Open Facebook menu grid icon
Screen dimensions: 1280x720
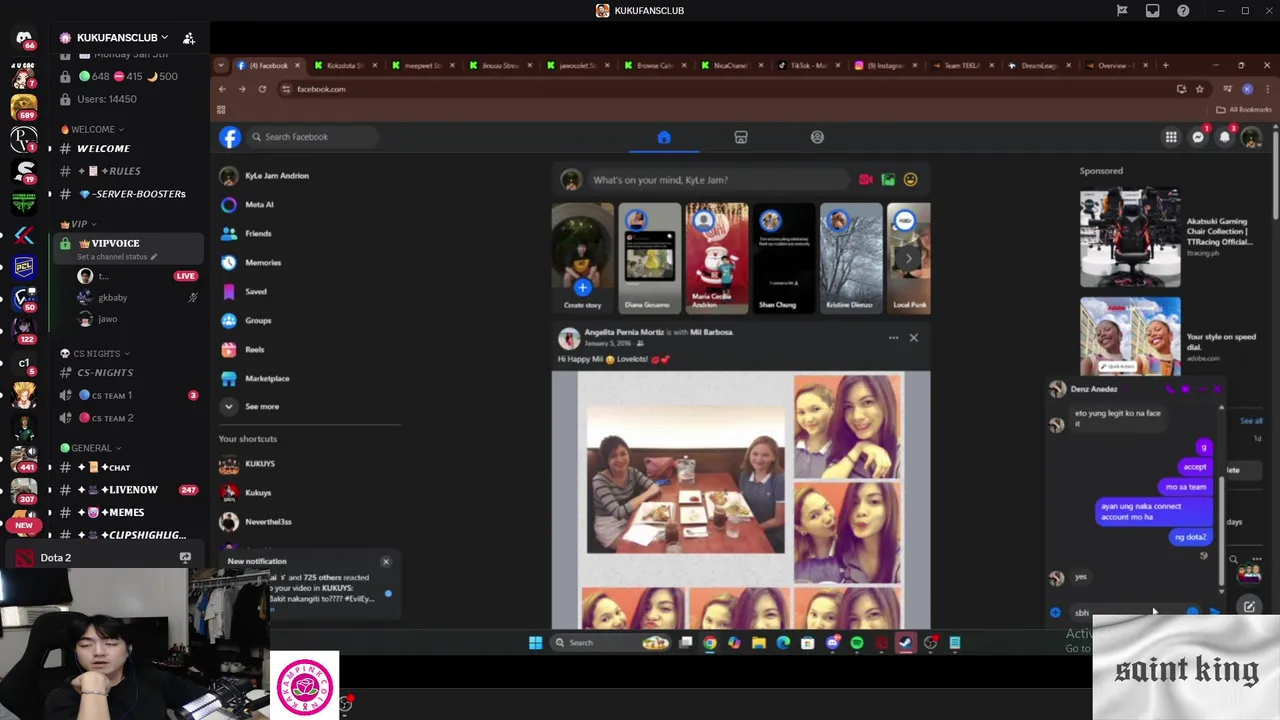[1171, 137]
